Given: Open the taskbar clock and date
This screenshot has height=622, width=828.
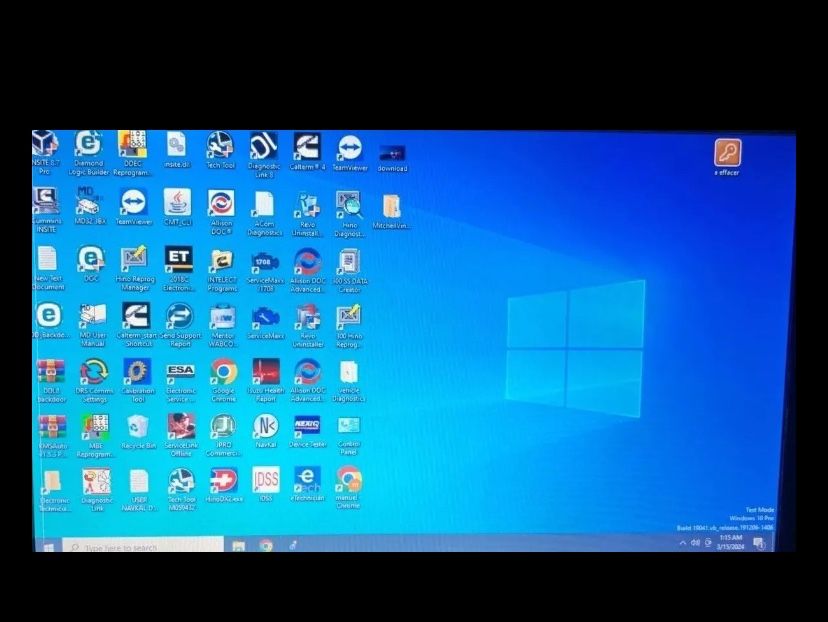Looking at the screenshot, I should [x=730, y=543].
